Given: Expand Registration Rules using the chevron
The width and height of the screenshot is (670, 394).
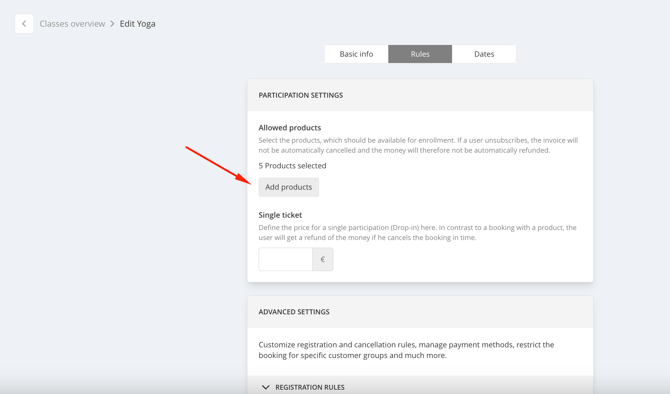Looking at the screenshot, I should (x=265, y=387).
